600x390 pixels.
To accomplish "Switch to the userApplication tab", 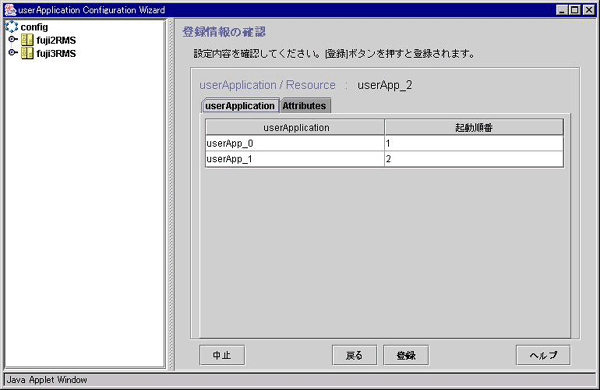I will click(240, 106).
